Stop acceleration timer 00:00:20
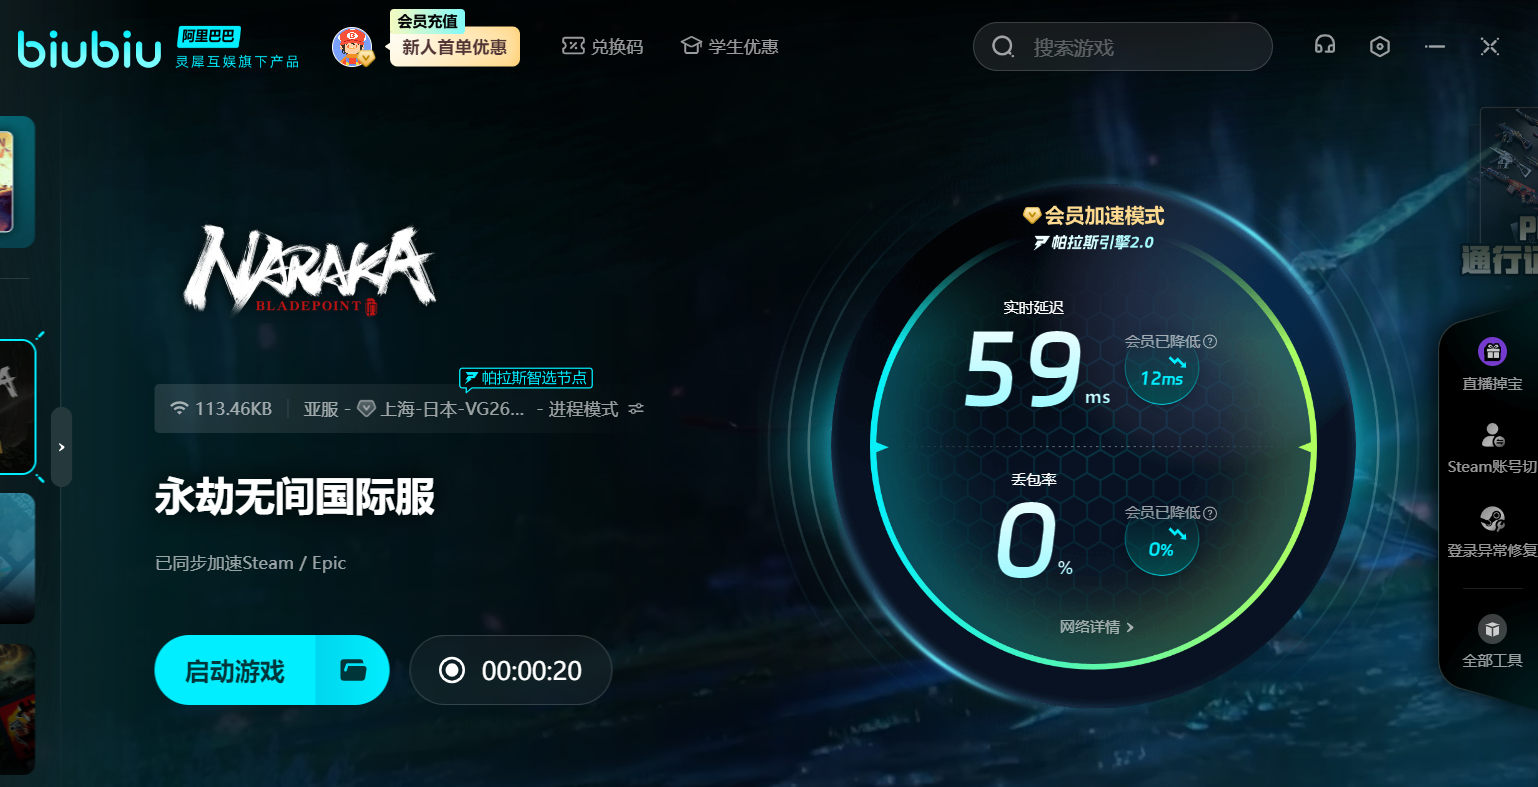The image size is (1538, 787). [510, 670]
